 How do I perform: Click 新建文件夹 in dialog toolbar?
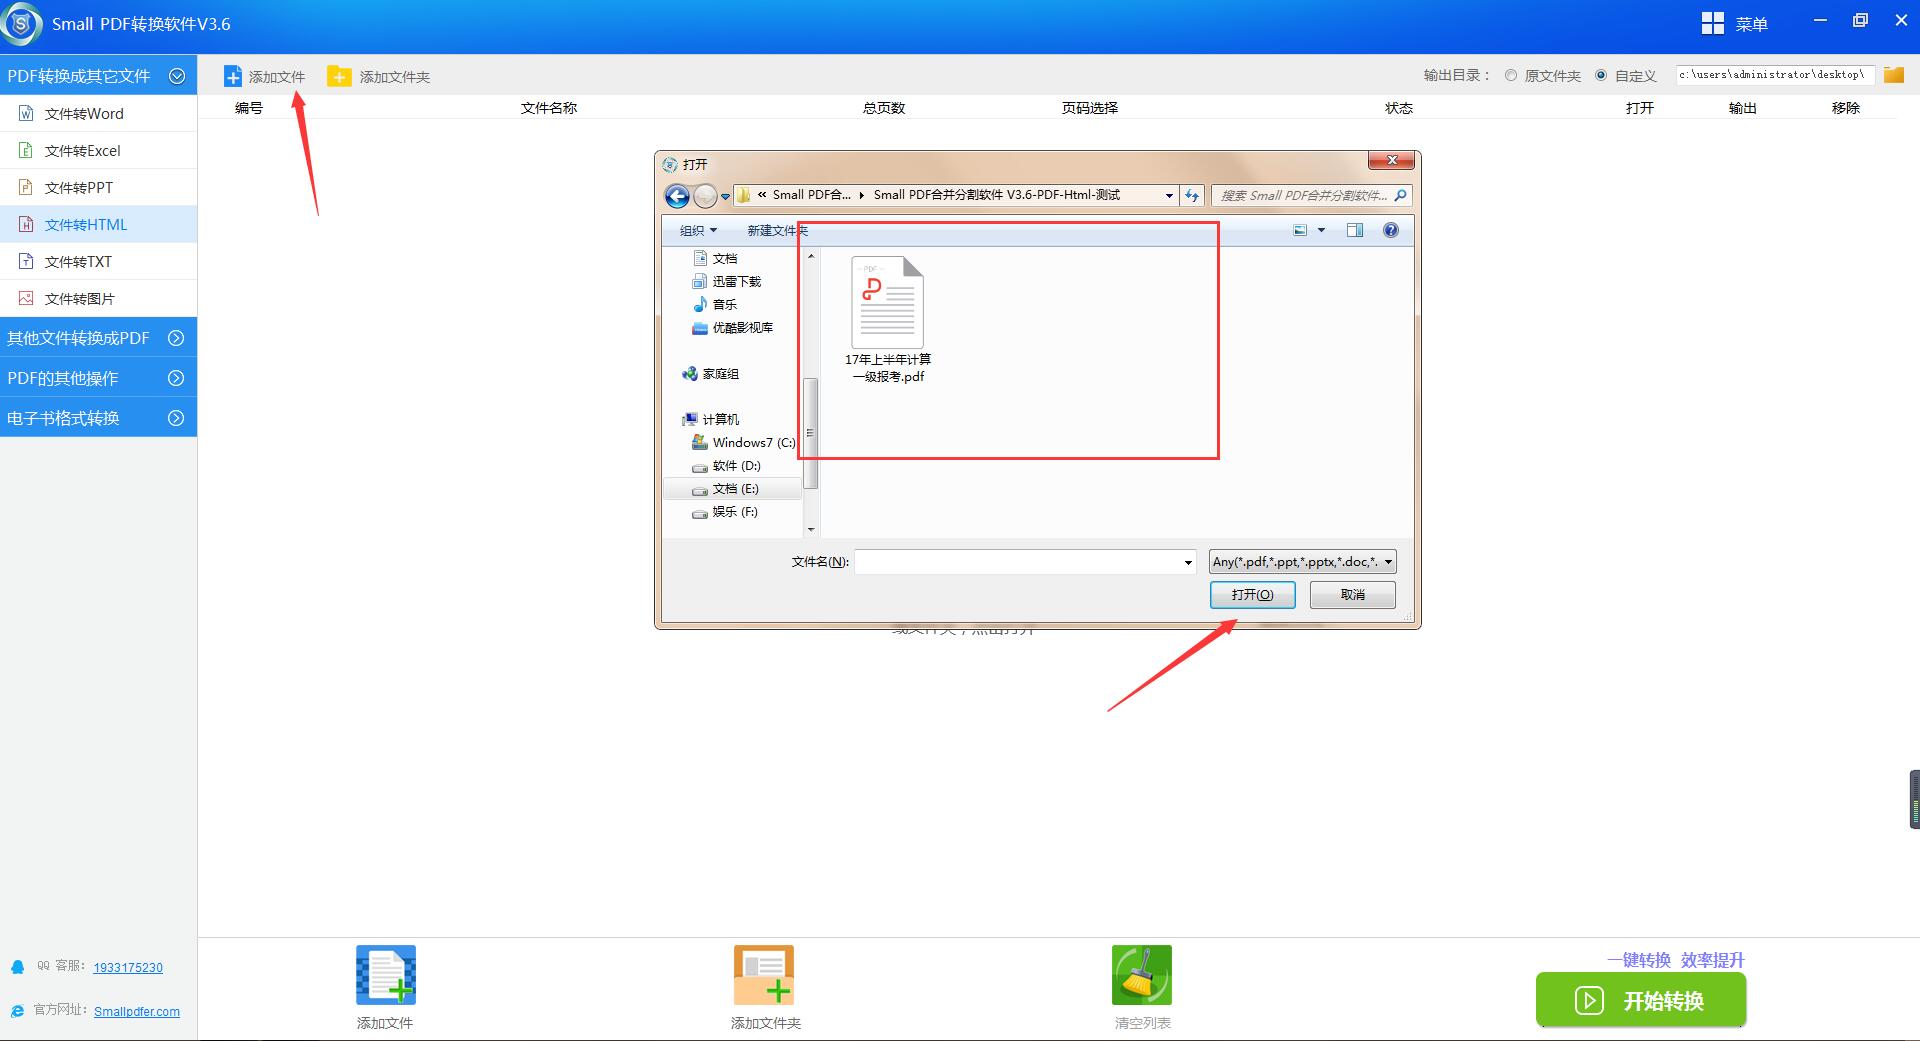(x=777, y=231)
